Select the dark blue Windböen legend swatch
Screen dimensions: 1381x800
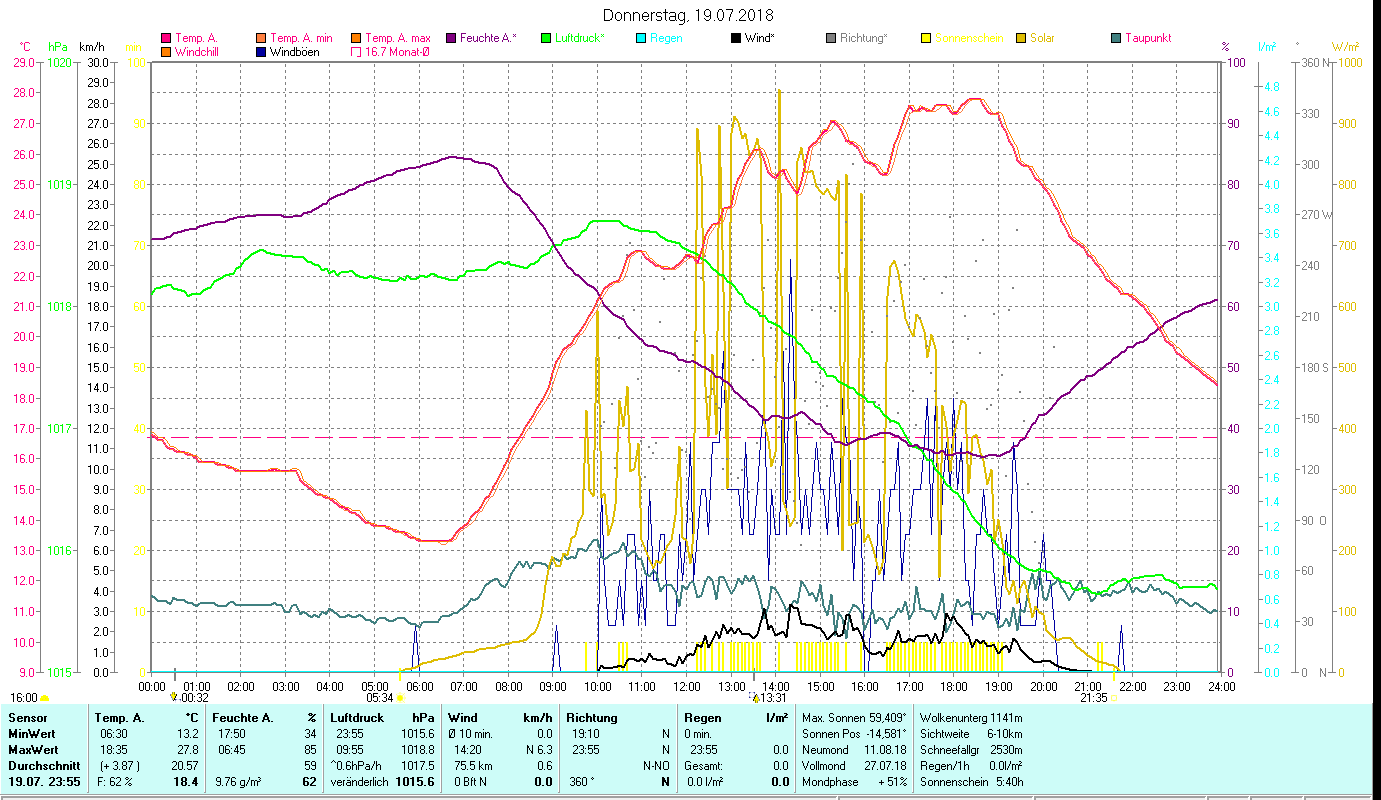(x=261, y=52)
